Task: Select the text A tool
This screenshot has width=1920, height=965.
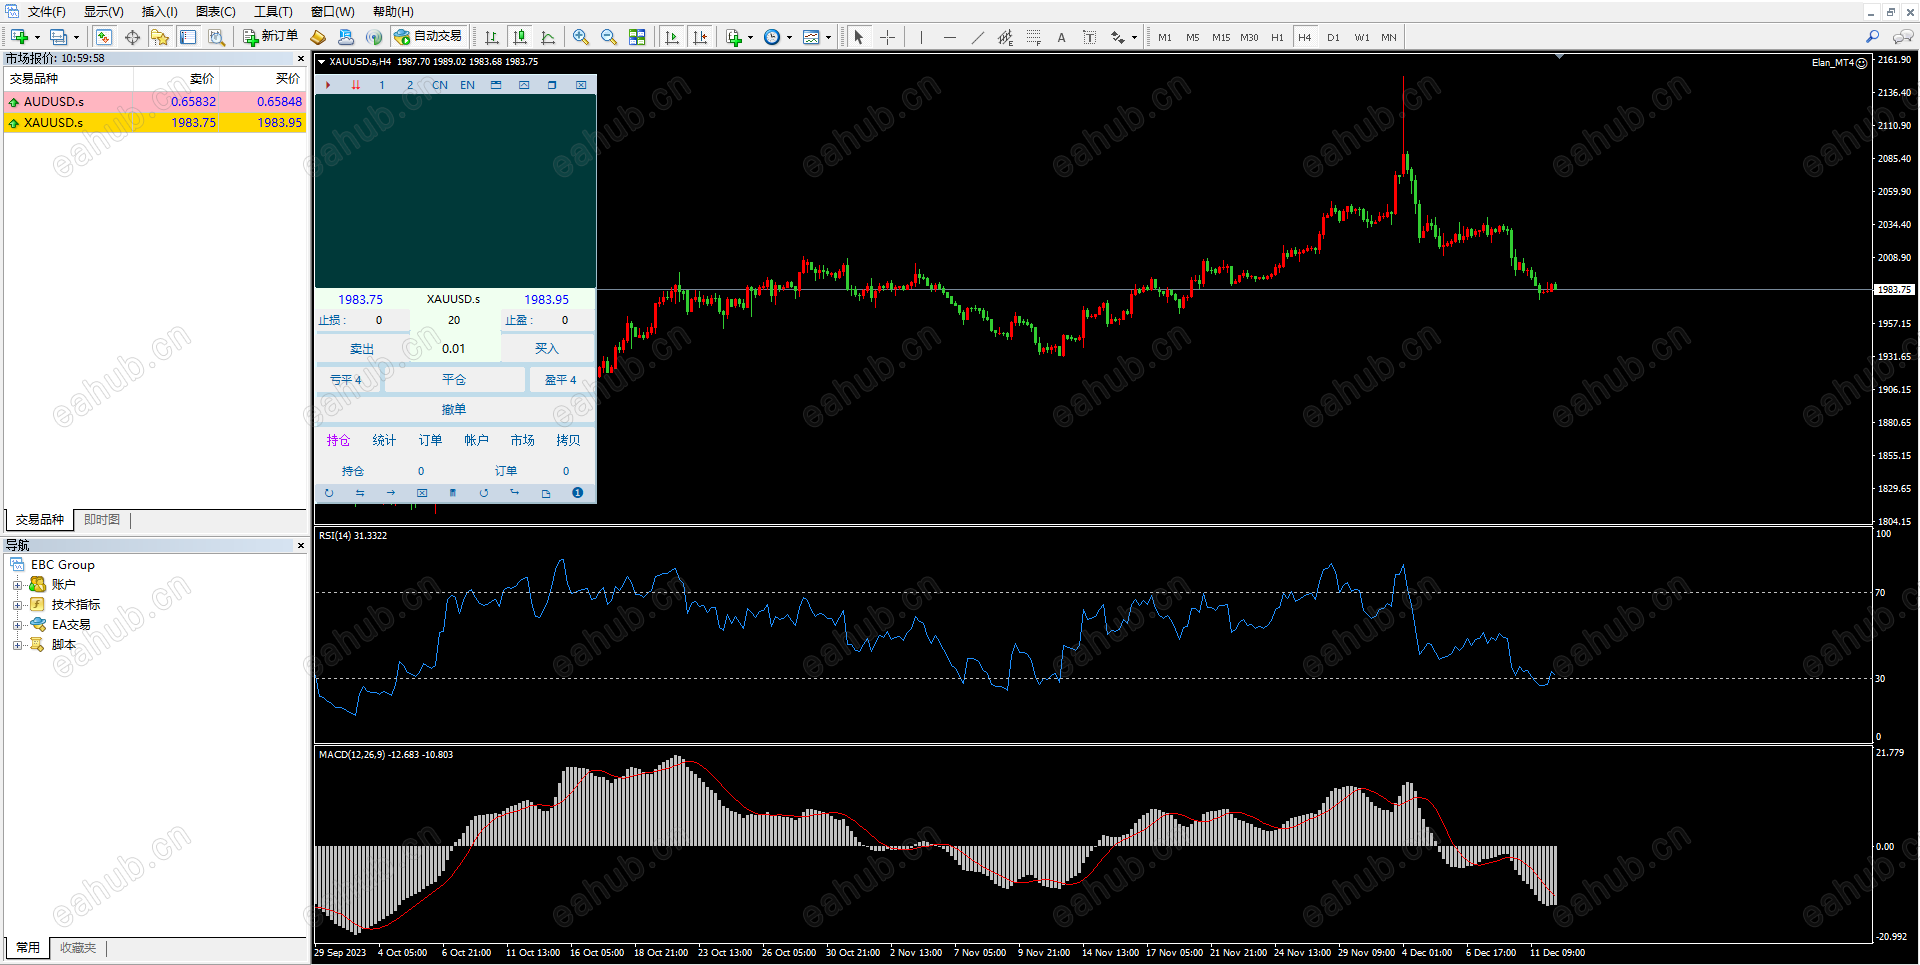Action: (1061, 37)
